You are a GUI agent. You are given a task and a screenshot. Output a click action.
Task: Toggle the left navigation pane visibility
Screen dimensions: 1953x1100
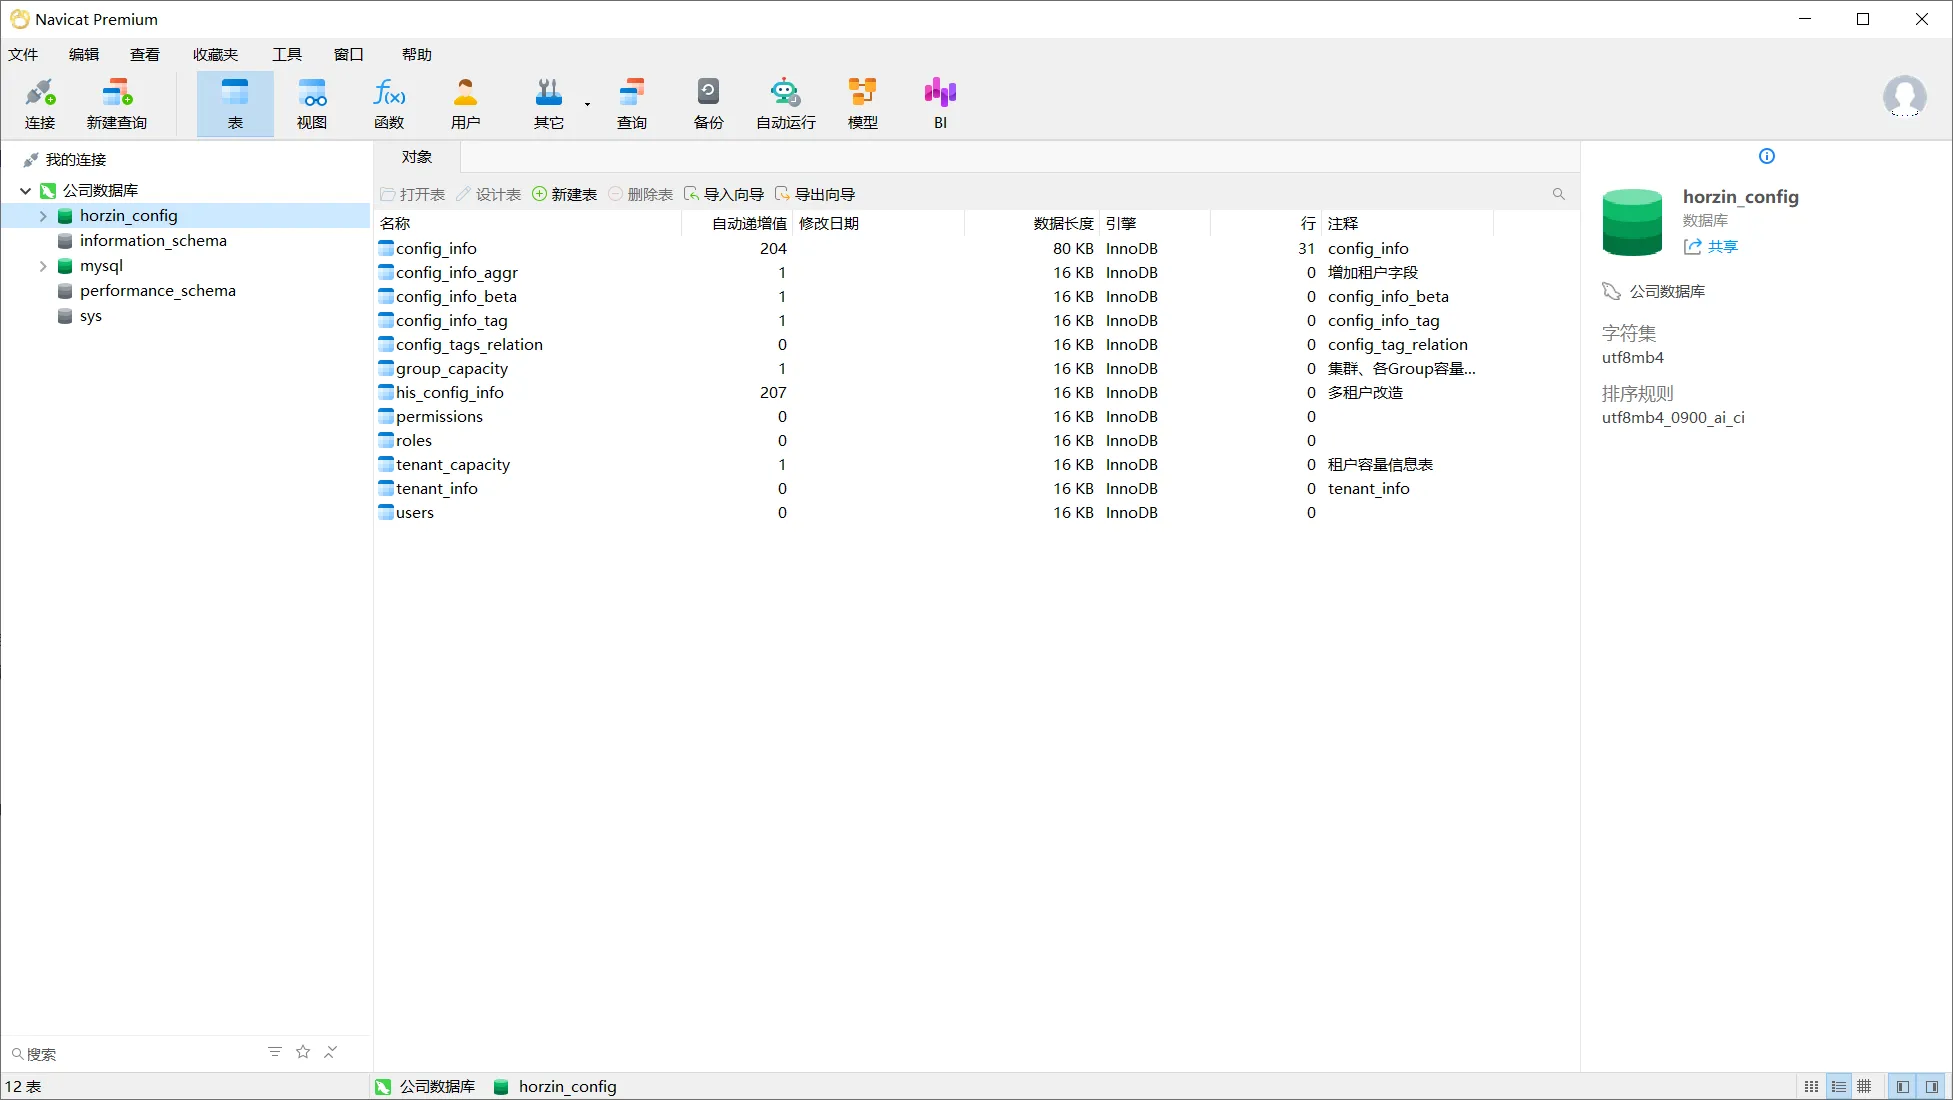click(1903, 1087)
